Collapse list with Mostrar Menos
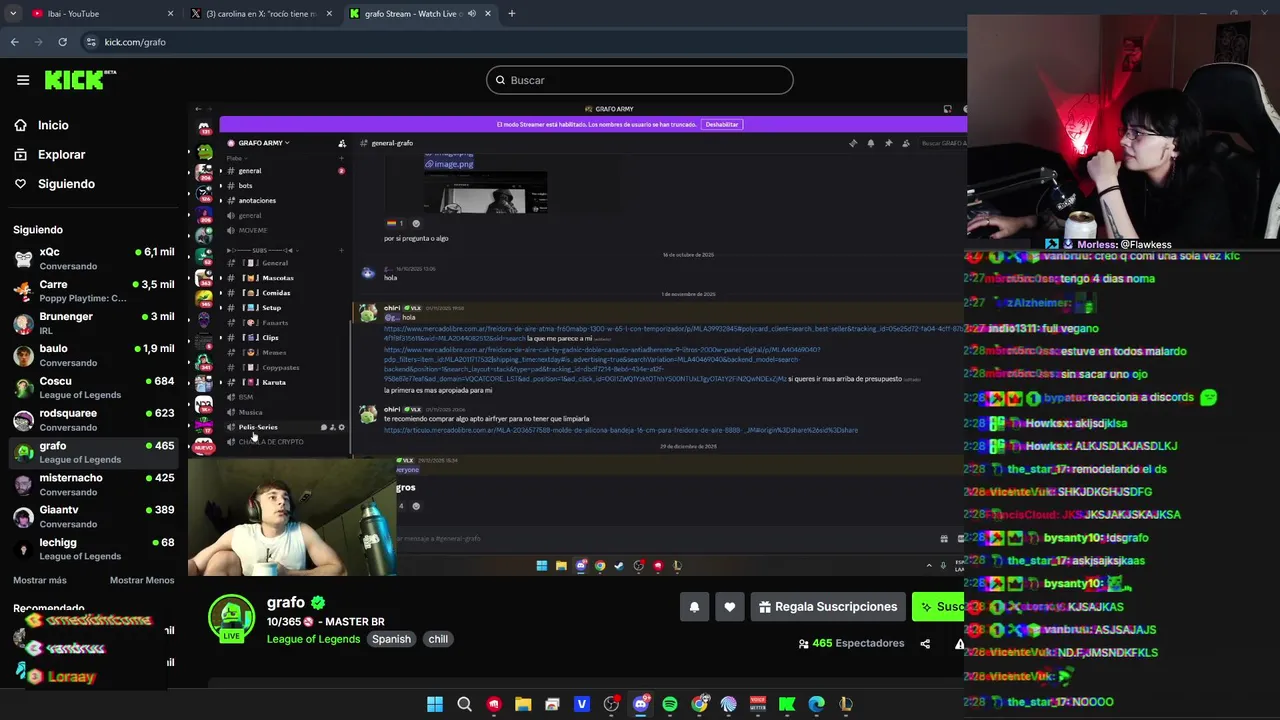This screenshot has width=1280, height=720. (x=142, y=580)
